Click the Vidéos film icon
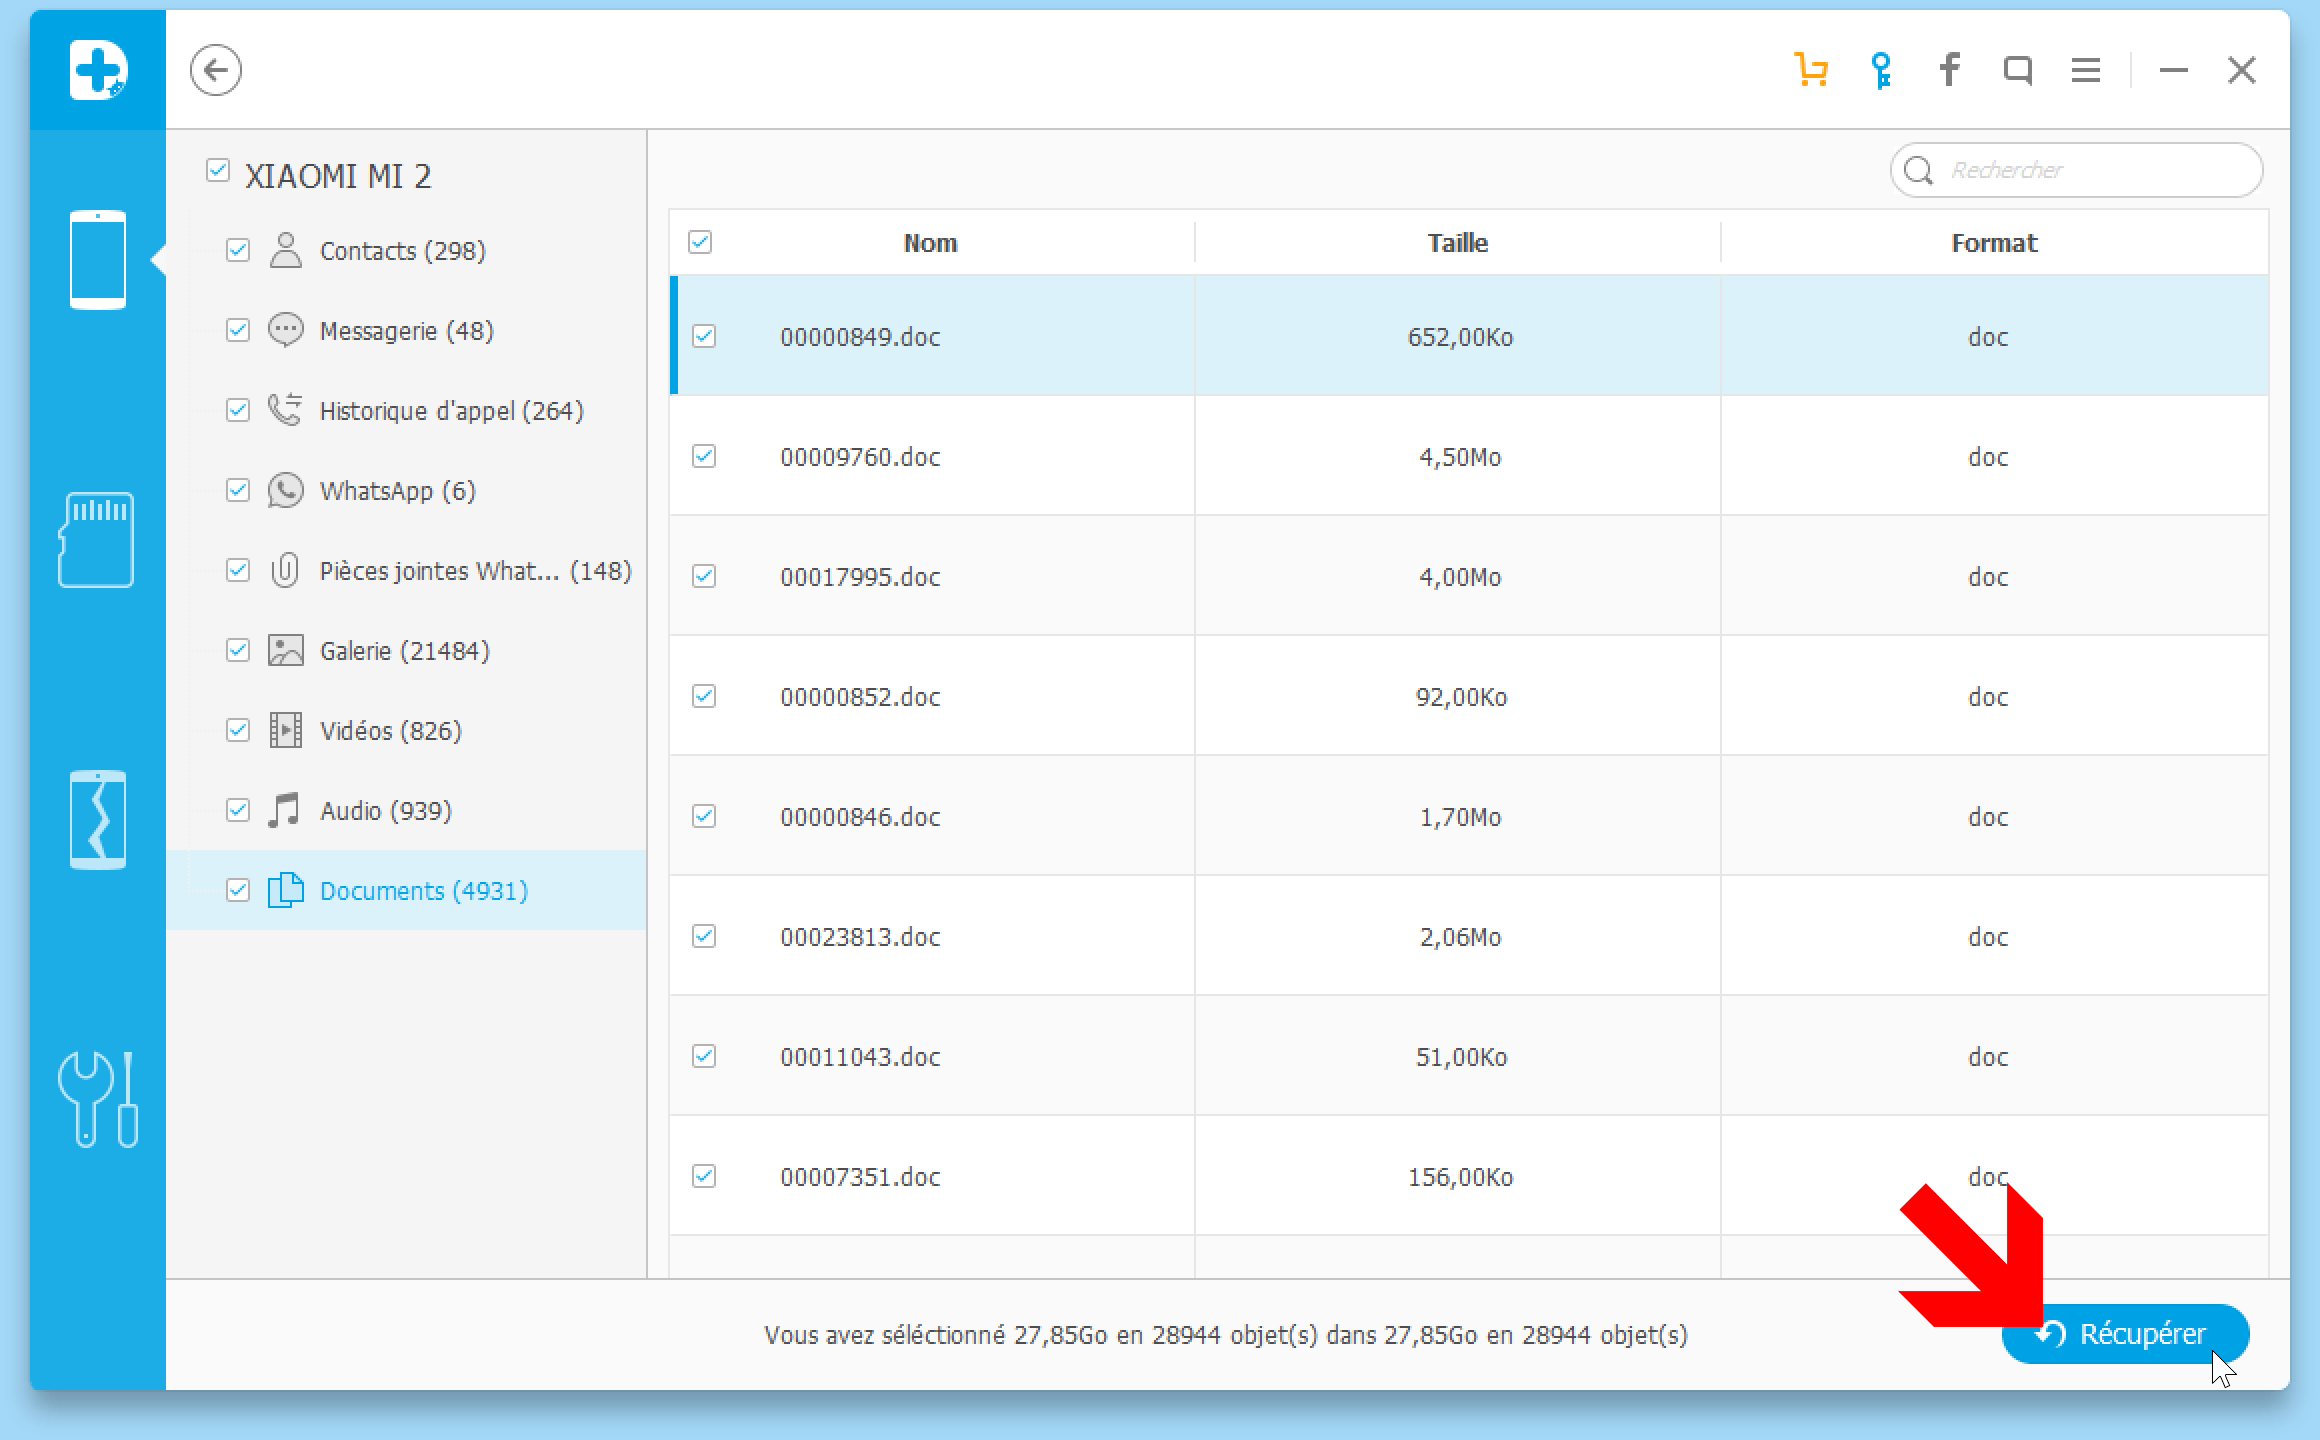 [286, 730]
